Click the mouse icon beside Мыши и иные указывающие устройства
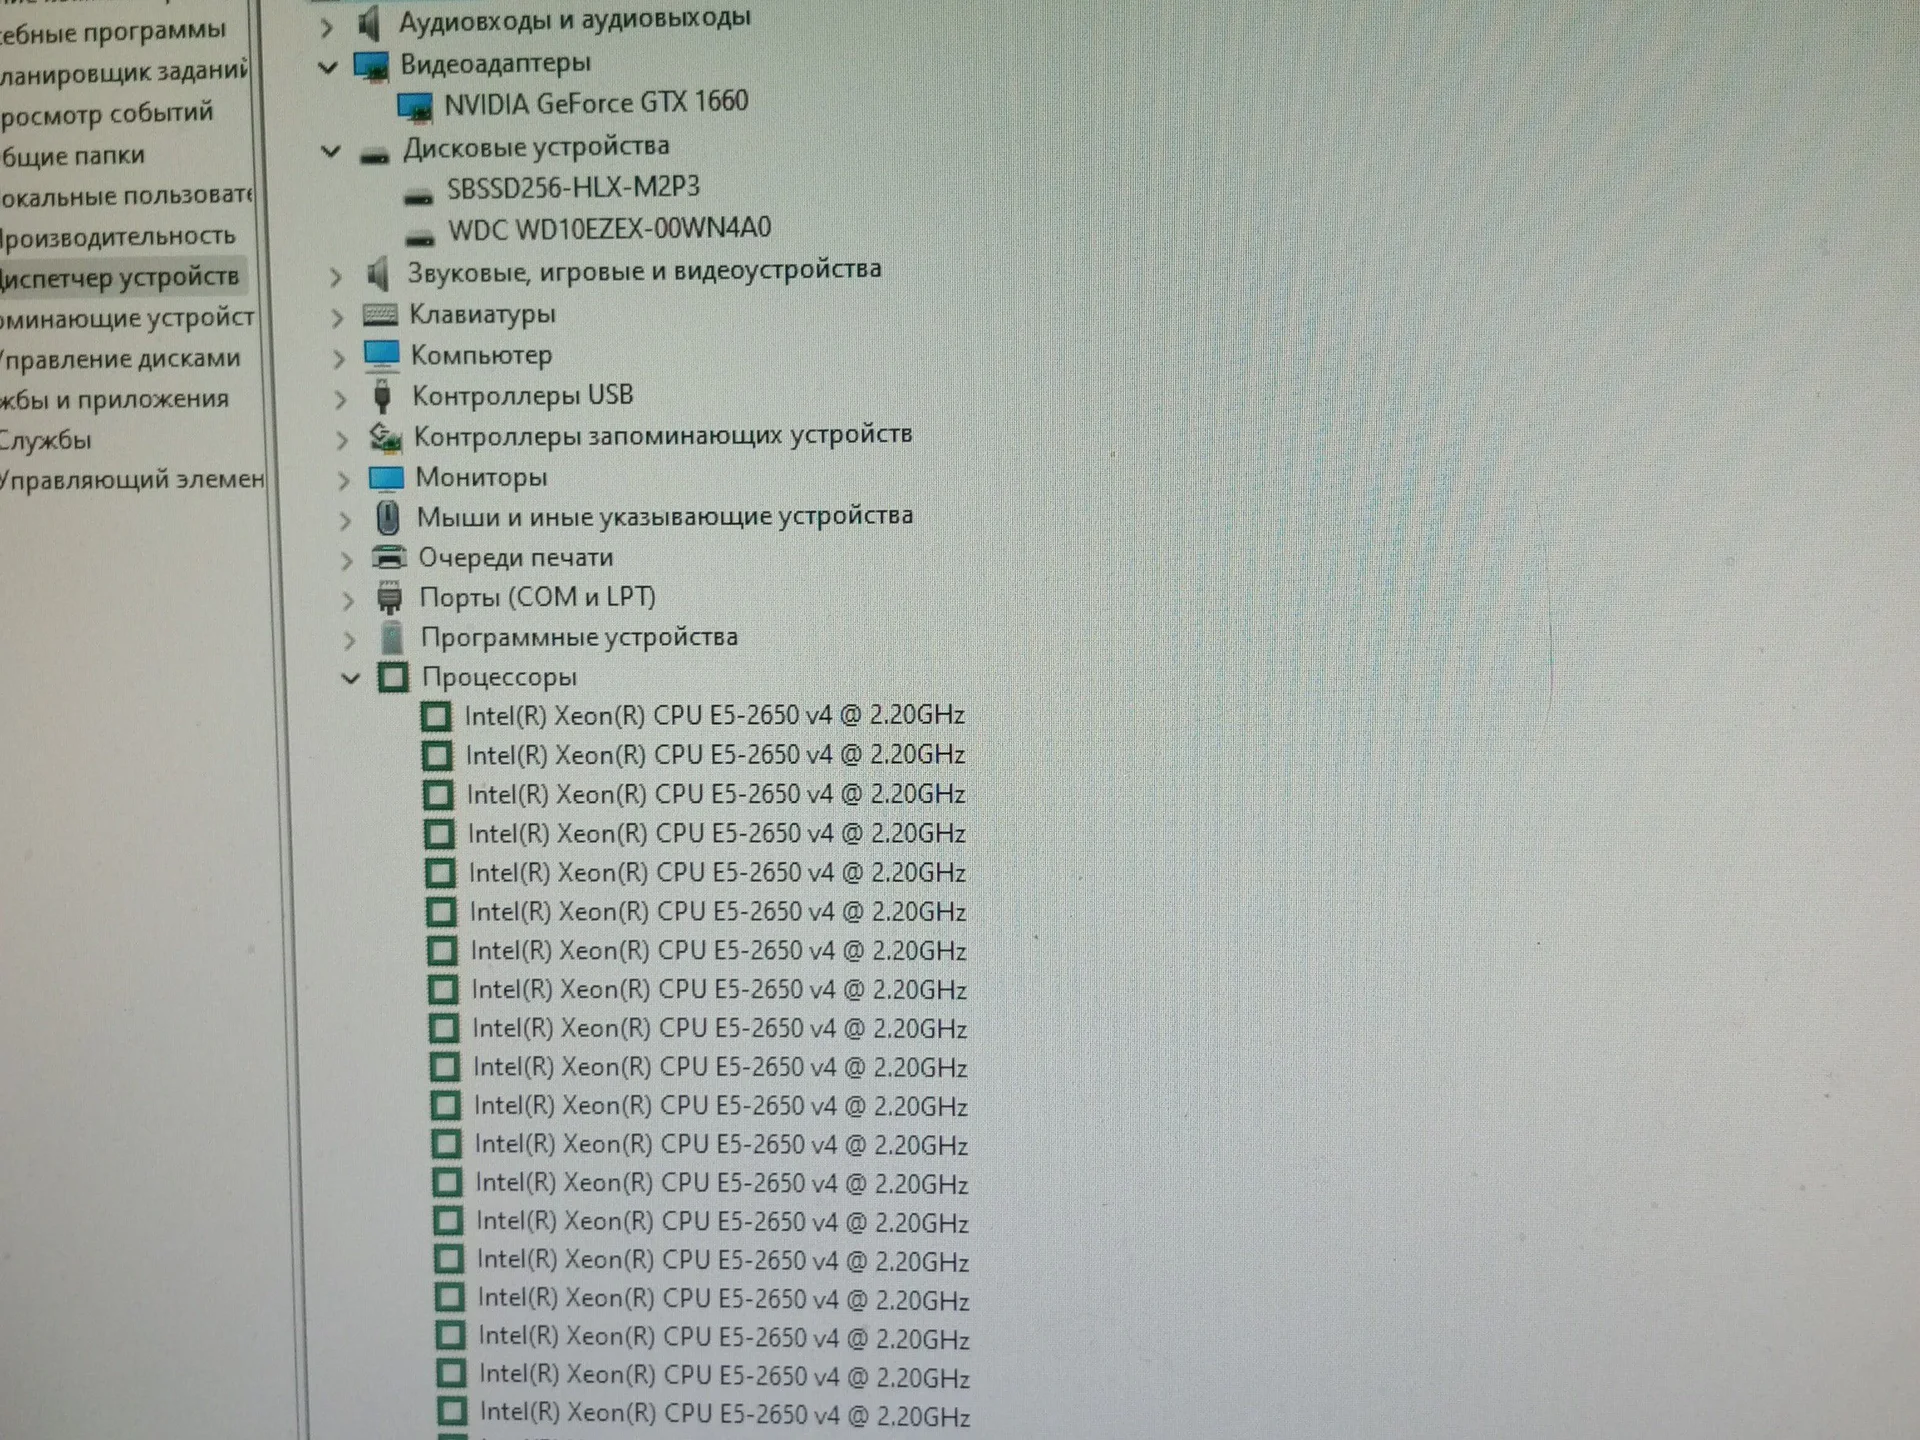Screen dimensions: 1920x1440 [387, 518]
